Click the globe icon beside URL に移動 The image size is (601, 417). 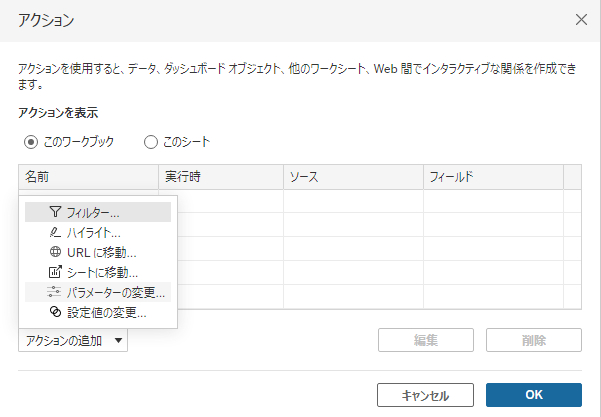55,252
